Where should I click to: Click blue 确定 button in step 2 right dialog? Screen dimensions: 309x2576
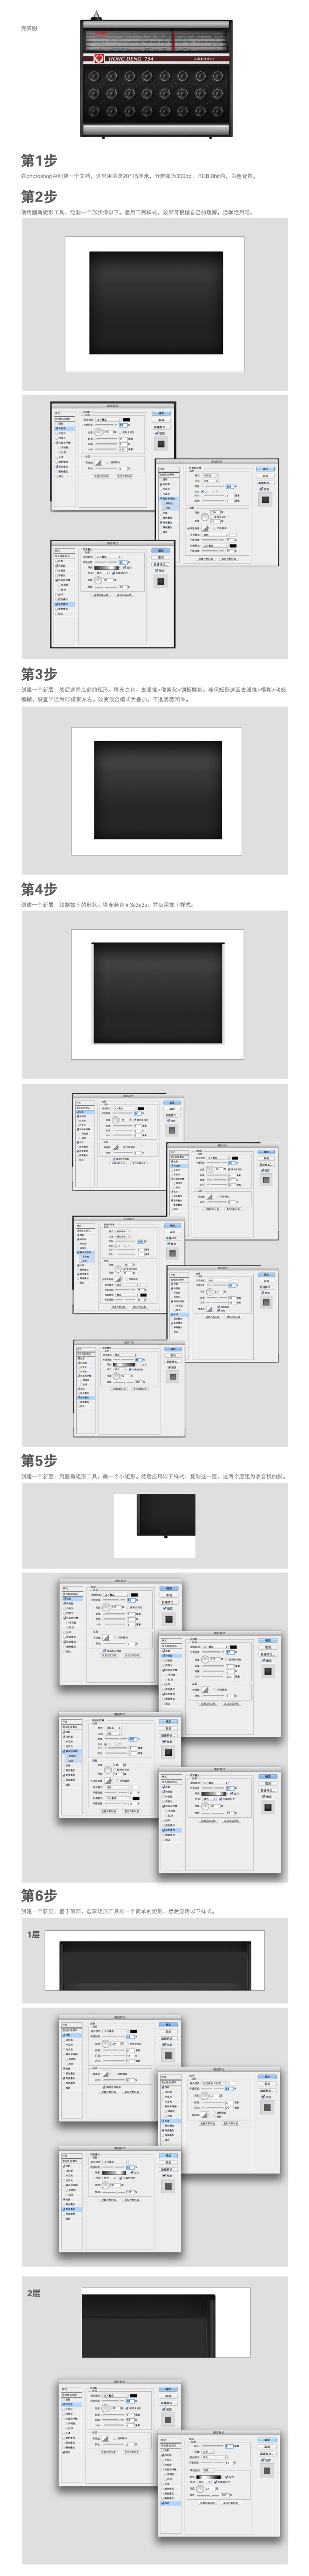click(x=265, y=469)
